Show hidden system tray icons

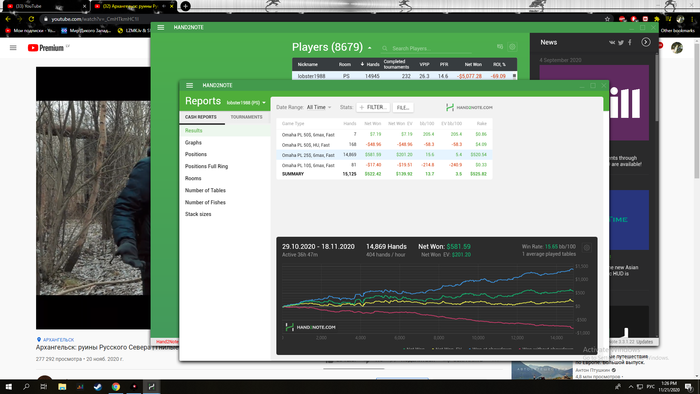[x=631, y=387]
